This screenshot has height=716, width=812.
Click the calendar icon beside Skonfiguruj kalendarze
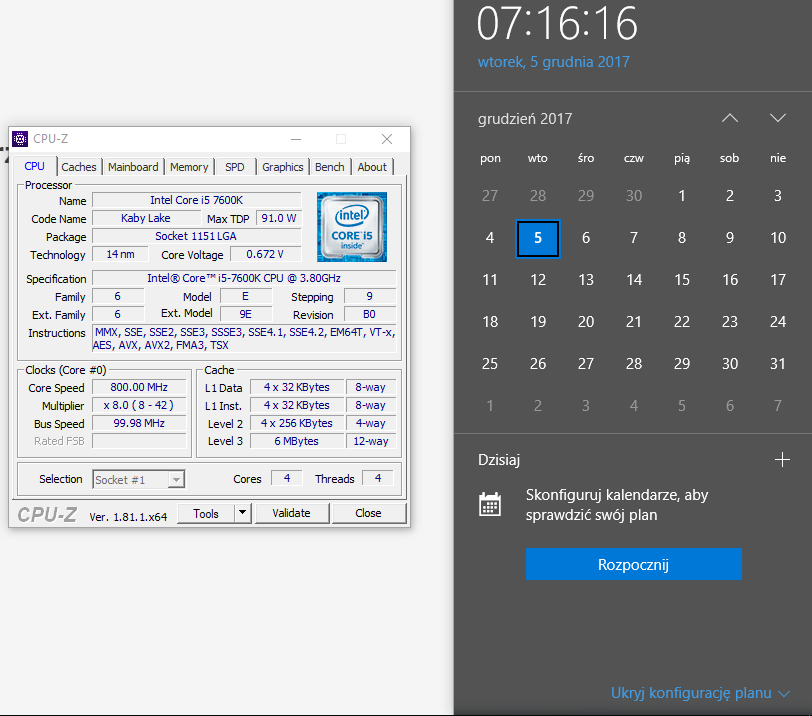490,504
